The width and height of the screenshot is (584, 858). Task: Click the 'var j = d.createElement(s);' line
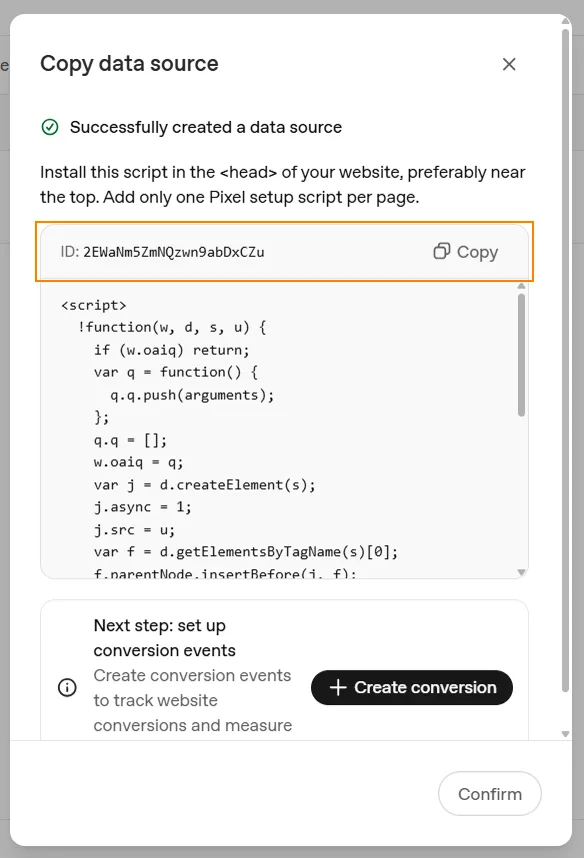[x=205, y=485]
